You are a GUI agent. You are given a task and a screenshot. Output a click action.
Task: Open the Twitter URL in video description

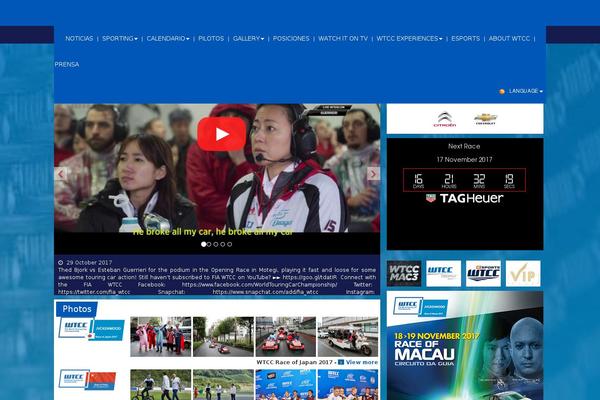[94, 292]
